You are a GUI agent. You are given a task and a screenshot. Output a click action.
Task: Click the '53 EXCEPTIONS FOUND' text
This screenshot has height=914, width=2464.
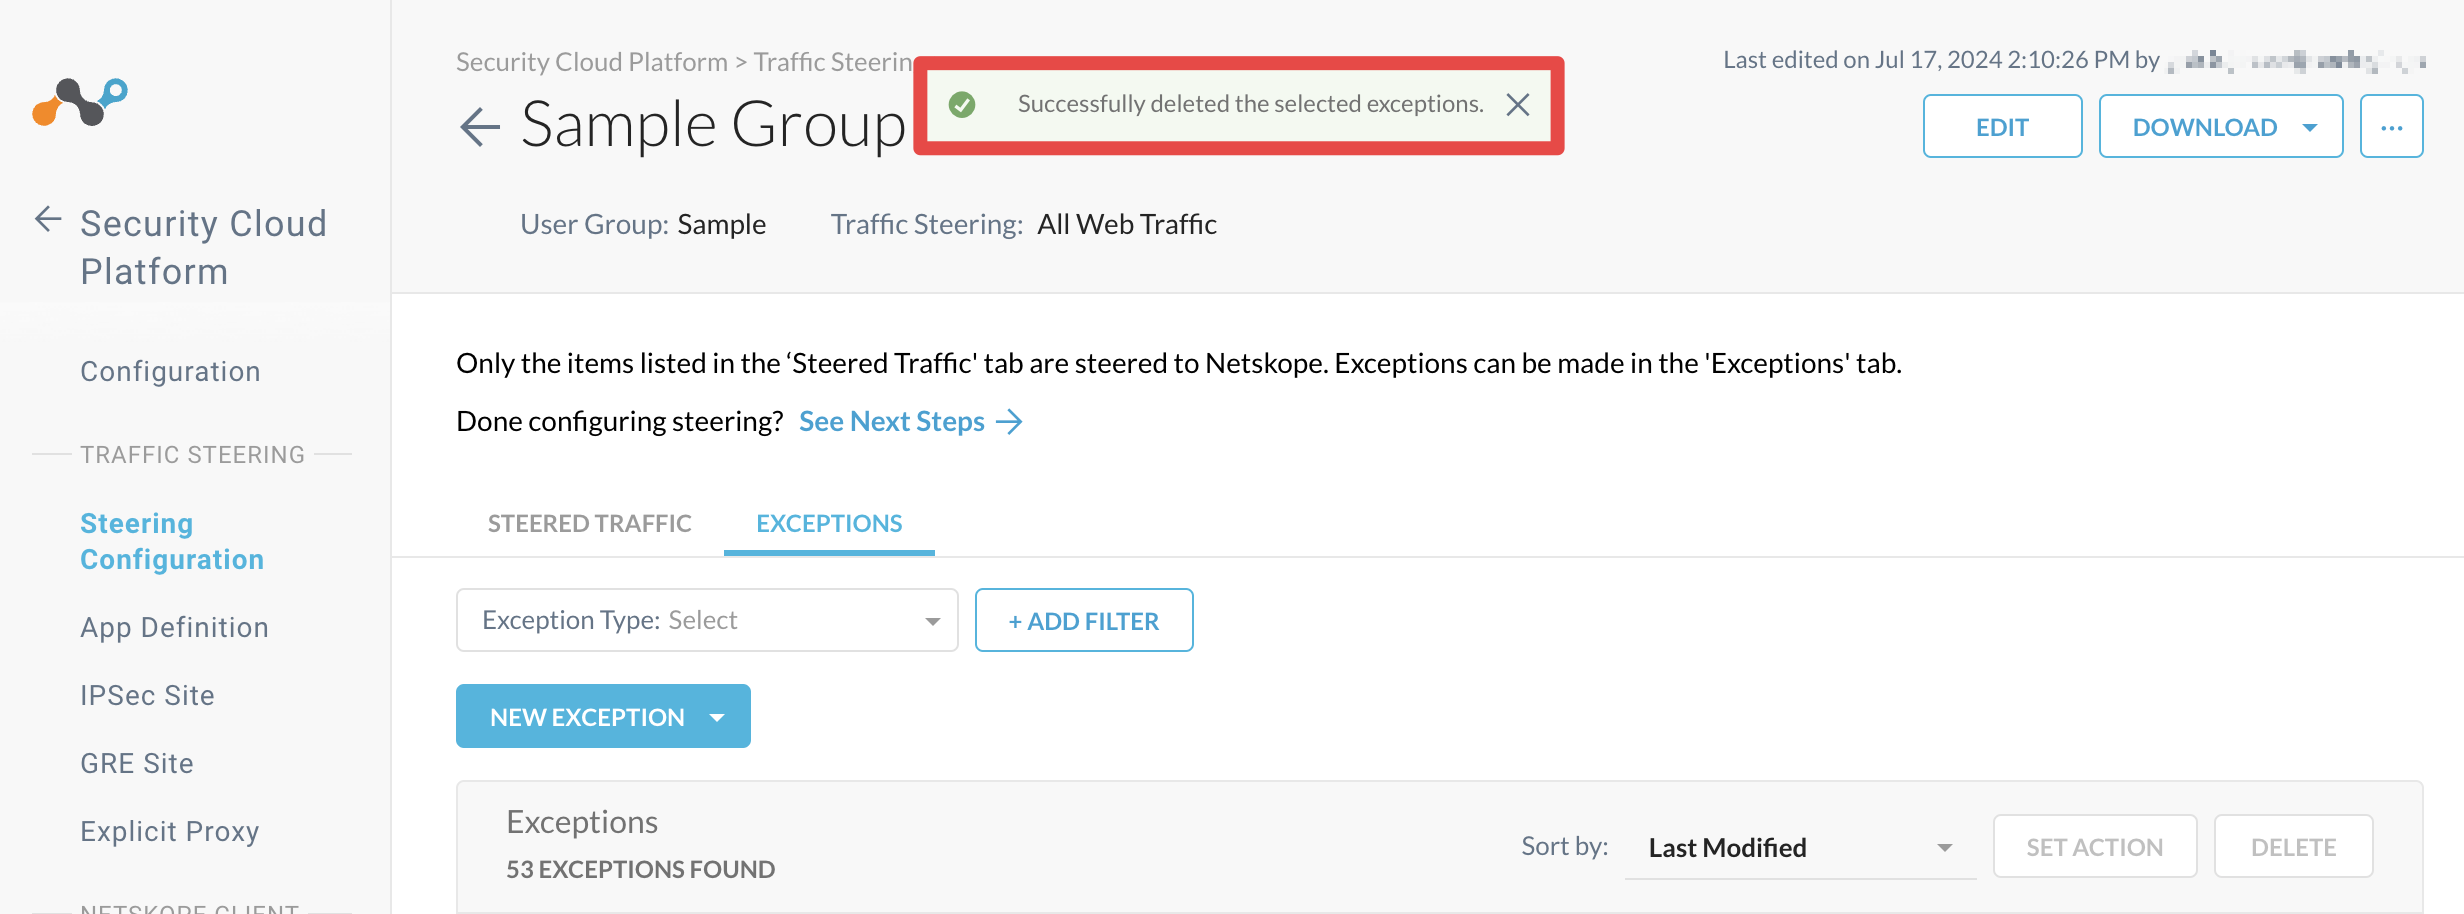tap(640, 869)
